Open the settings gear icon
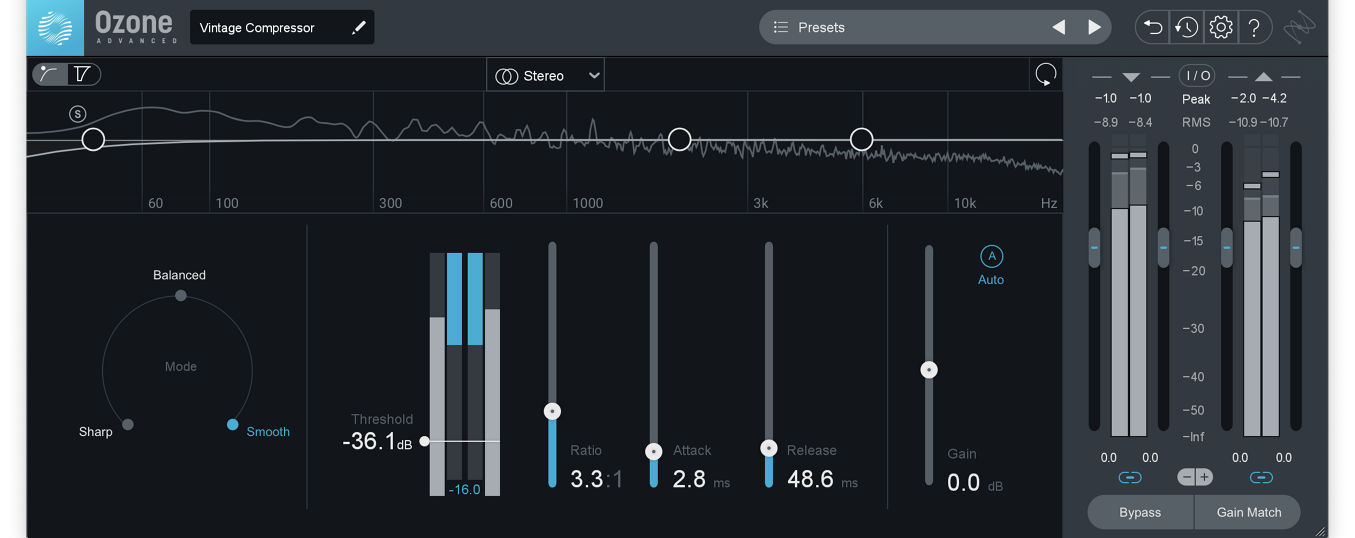This screenshot has width=1355, height=538. pyautogui.click(x=1220, y=28)
